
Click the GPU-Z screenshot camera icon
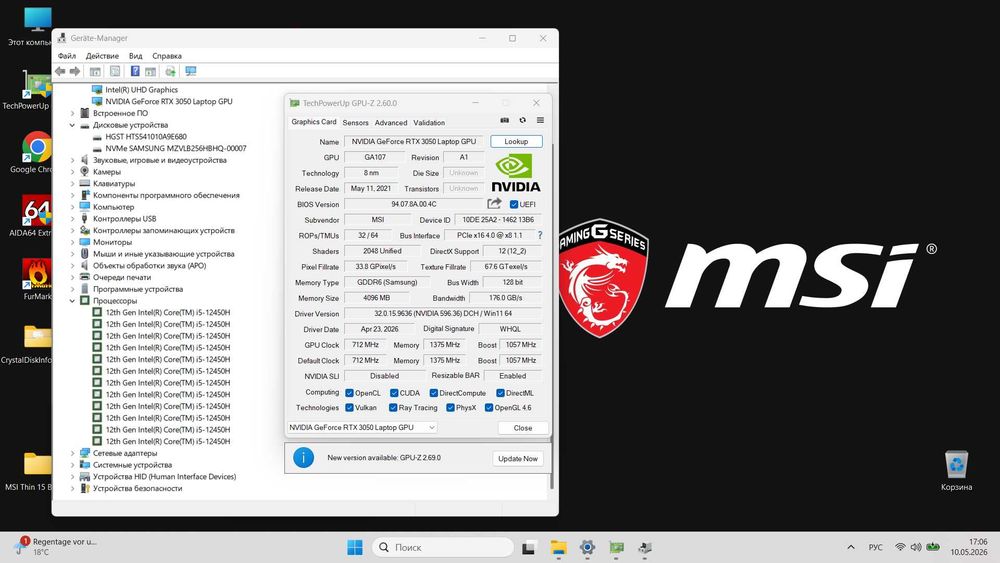(504, 121)
